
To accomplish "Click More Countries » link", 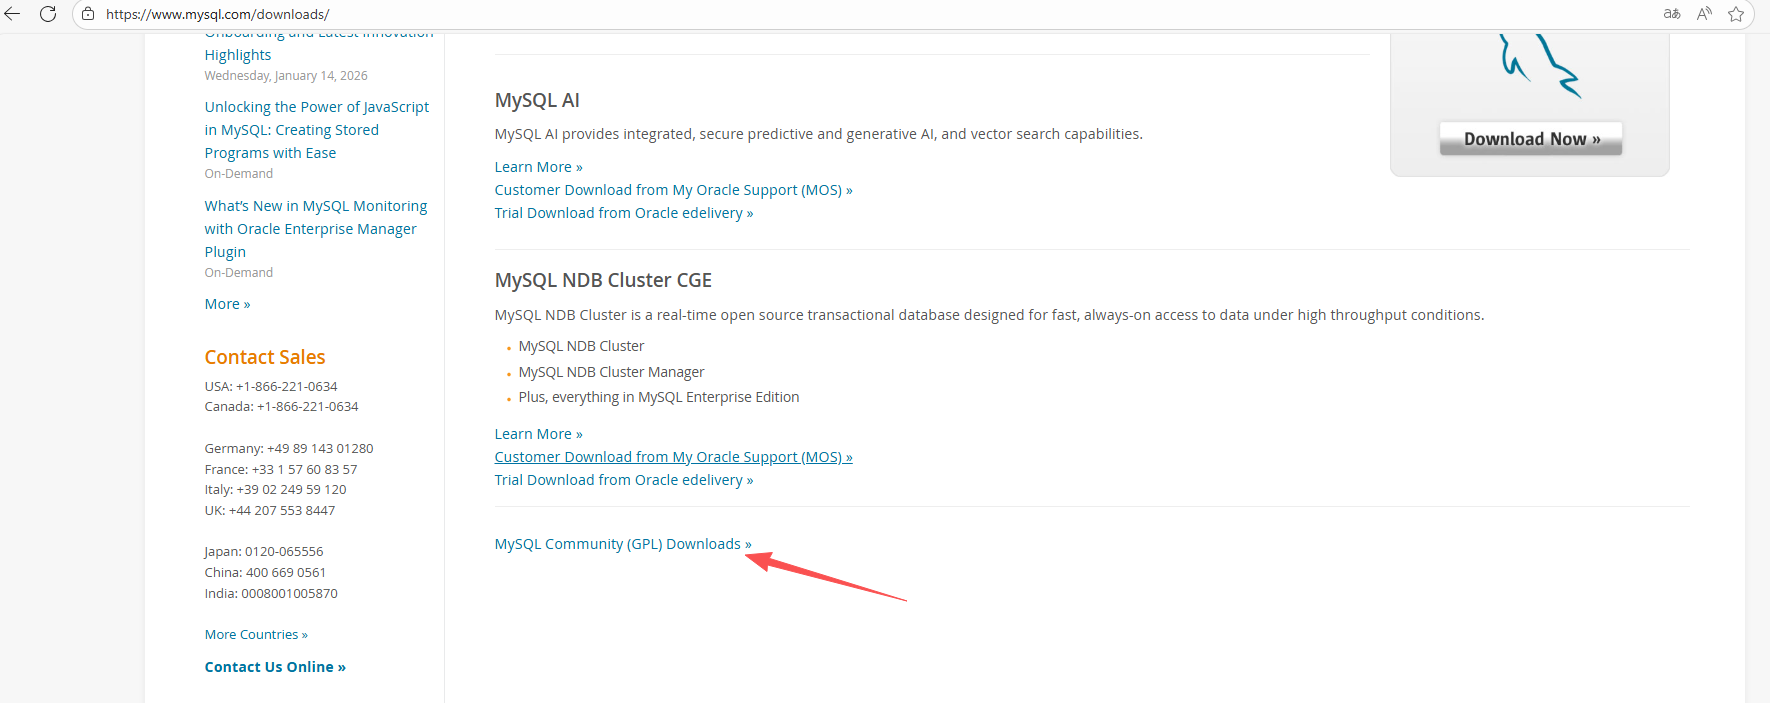I will click(x=256, y=635).
